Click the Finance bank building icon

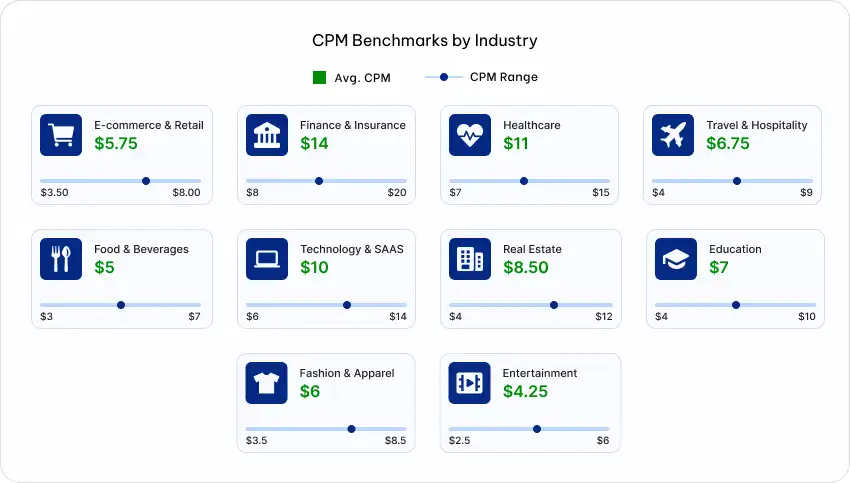267,135
